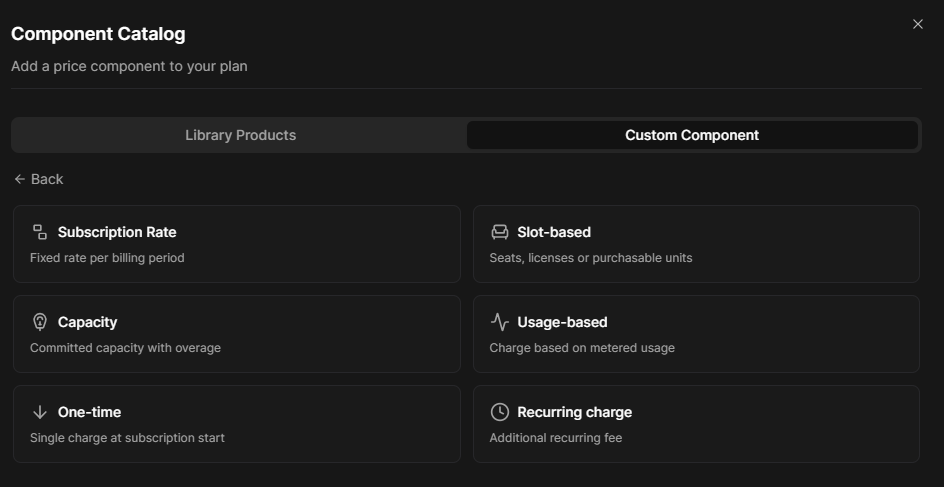Choose the One-time charge title
The width and height of the screenshot is (944, 487).
[x=89, y=412]
